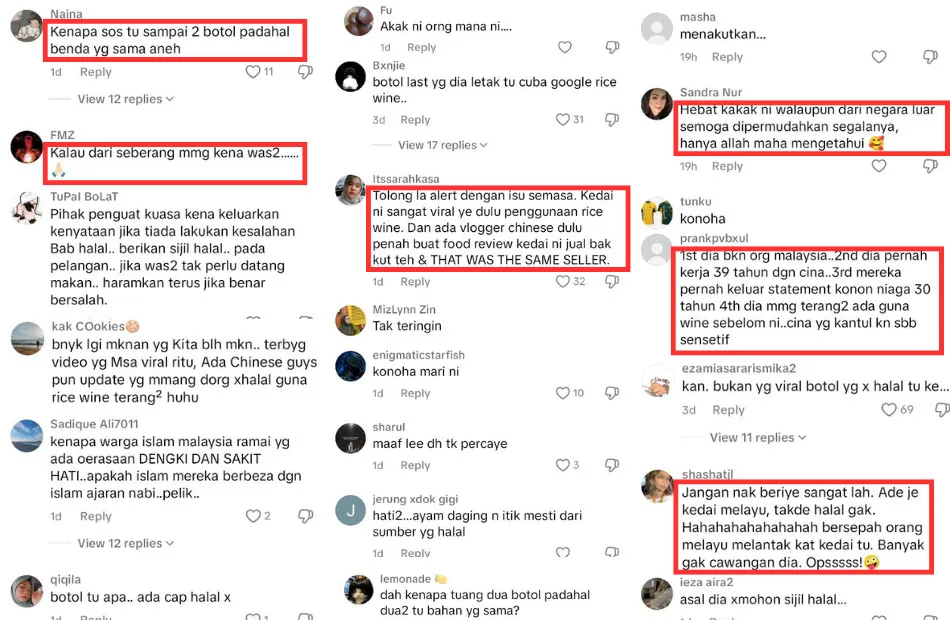Like Bxnjie's rice wine comment
Viewport: 950px width, 620px height.
click(x=563, y=119)
